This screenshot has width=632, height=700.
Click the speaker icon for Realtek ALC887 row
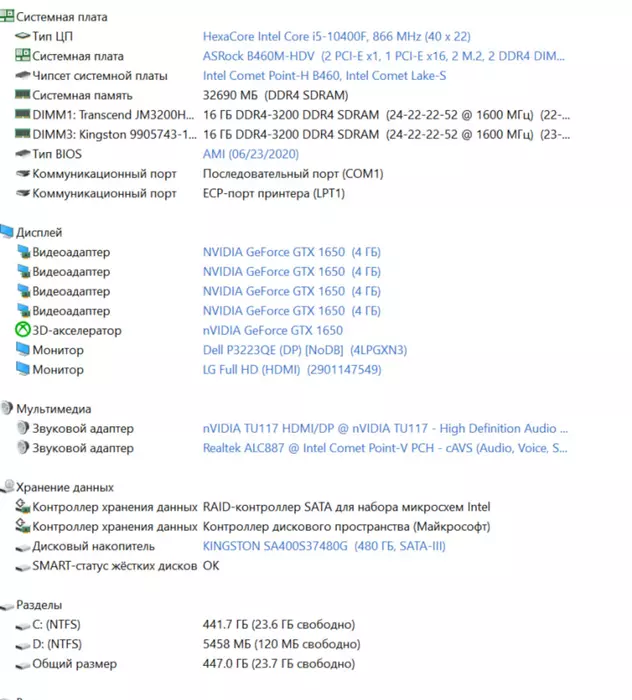[23, 447]
